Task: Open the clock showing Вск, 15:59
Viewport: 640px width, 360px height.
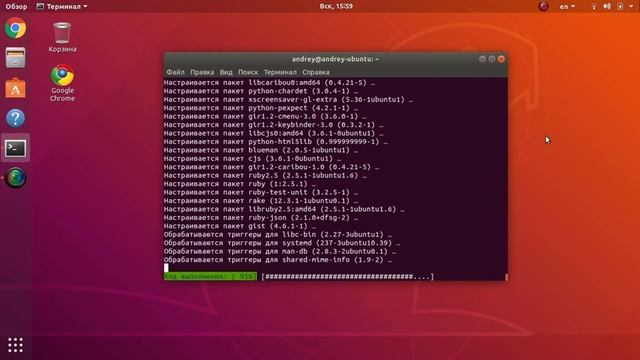Action: pos(336,7)
